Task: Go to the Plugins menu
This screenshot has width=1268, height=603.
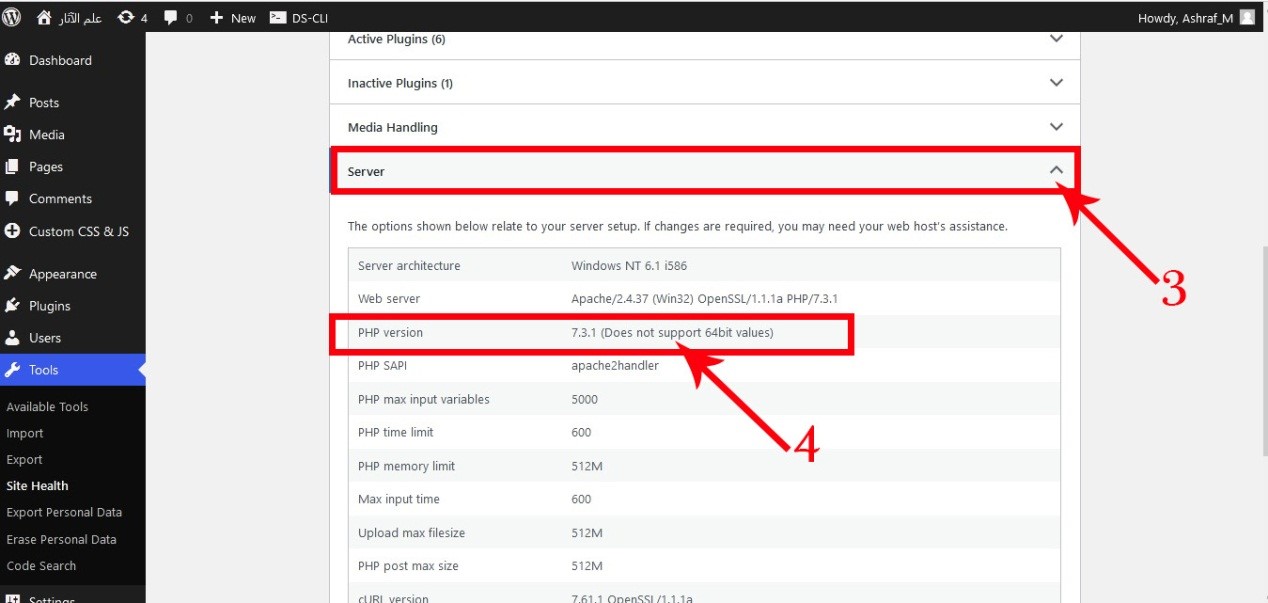Action: click(x=49, y=306)
